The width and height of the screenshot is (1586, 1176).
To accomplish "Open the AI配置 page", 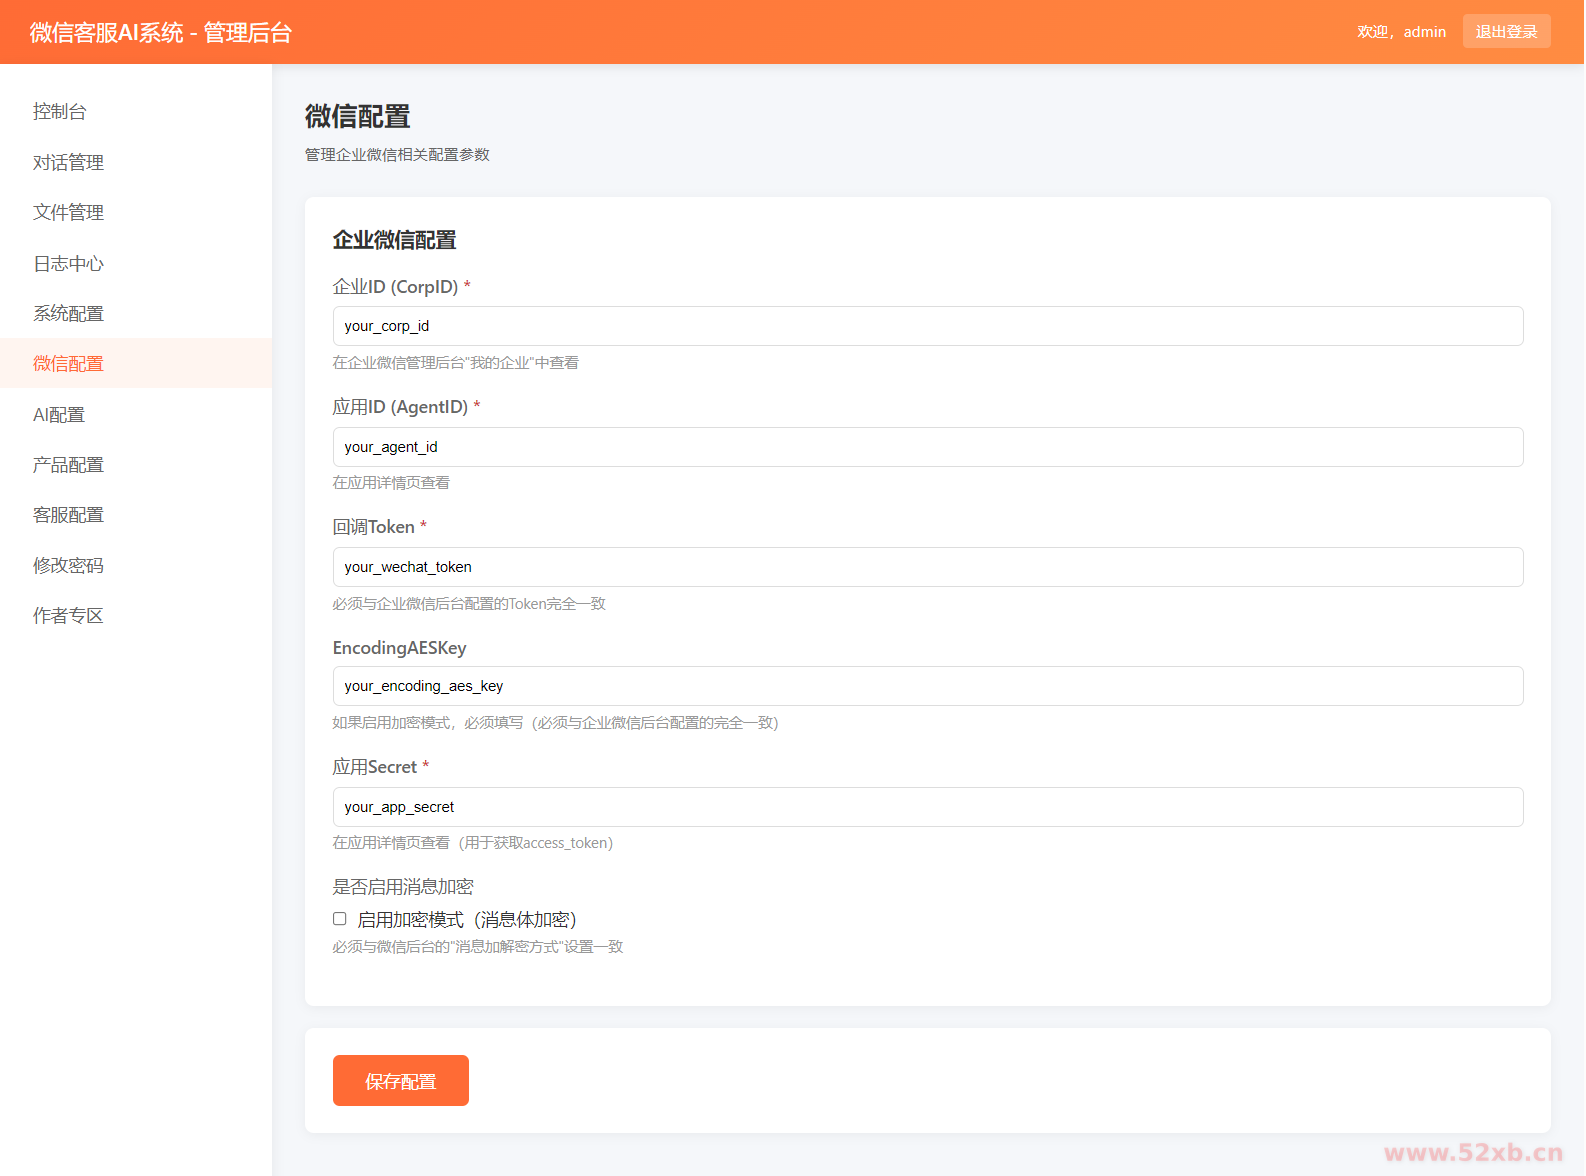I will pos(59,414).
